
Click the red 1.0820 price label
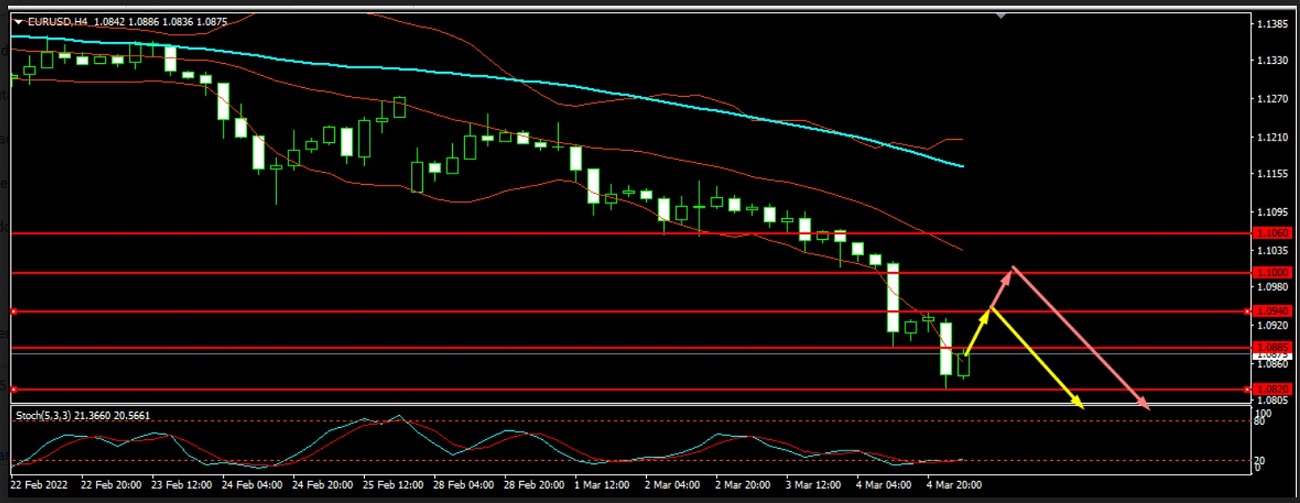[1271, 389]
